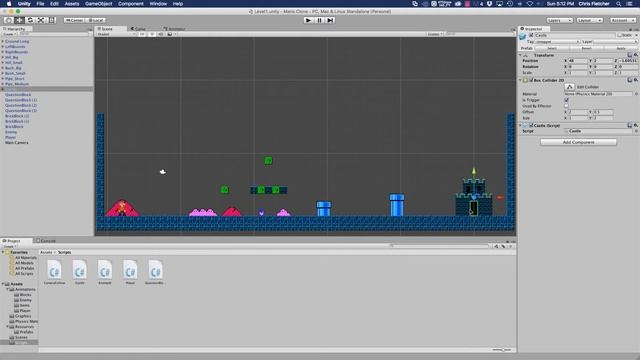Toggle the Is Trigger checkbox
Viewport: 640px width, 360px height.
566,100
